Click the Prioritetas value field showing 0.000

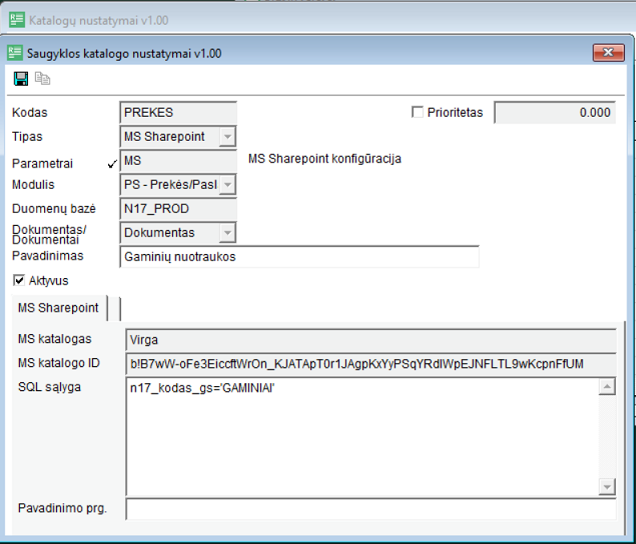pos(554,113)
